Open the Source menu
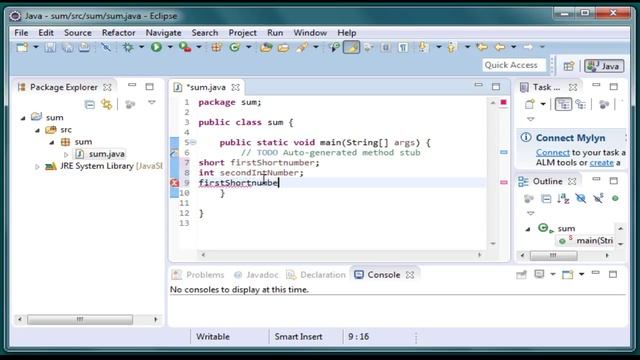The width and height of the screenshot is (640, 360). (x=78, y=33)
